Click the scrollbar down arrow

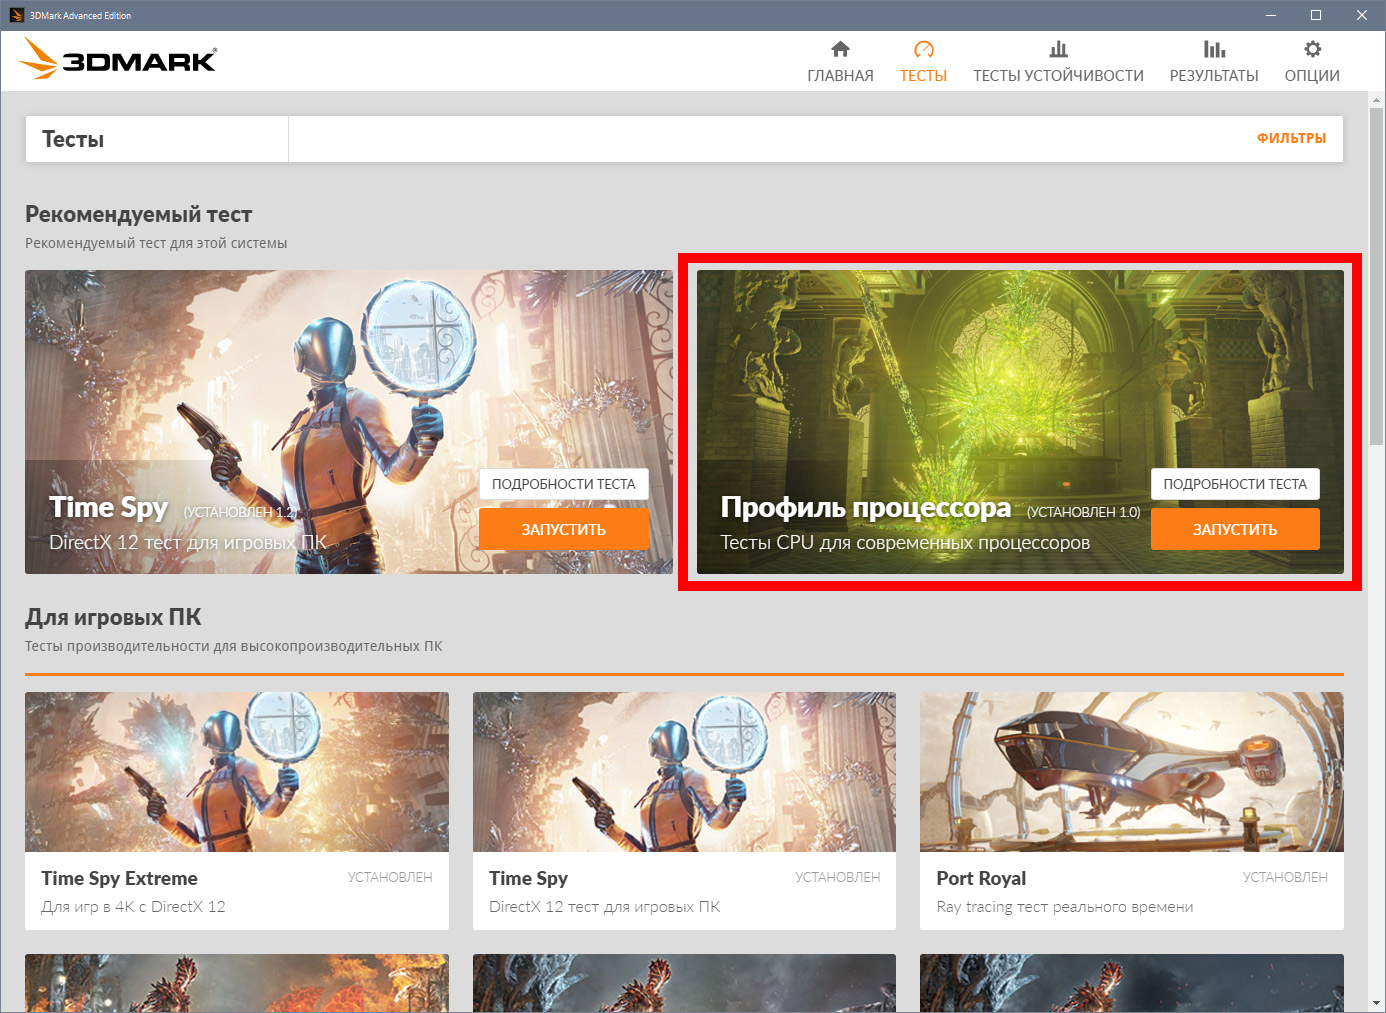coord(1377,1003)
